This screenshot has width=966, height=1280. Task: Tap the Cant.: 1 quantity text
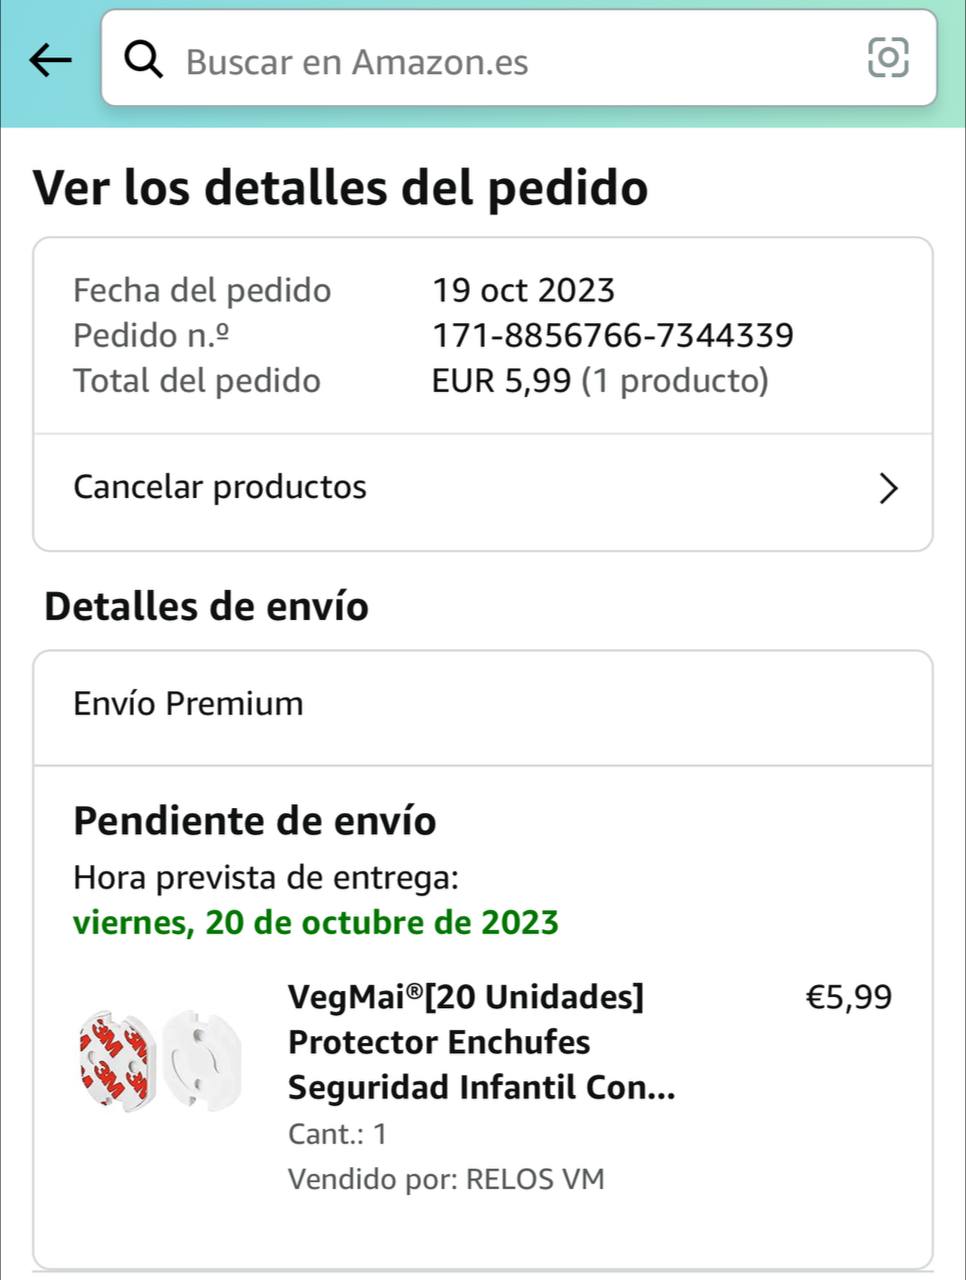pyautogui.click(x=337, y=1134)
